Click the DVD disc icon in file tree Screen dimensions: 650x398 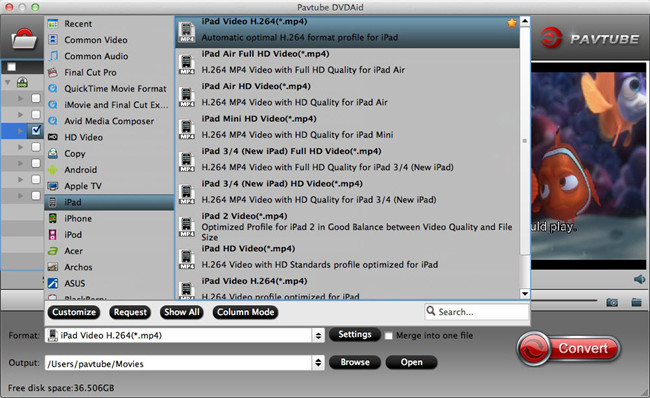22,83
